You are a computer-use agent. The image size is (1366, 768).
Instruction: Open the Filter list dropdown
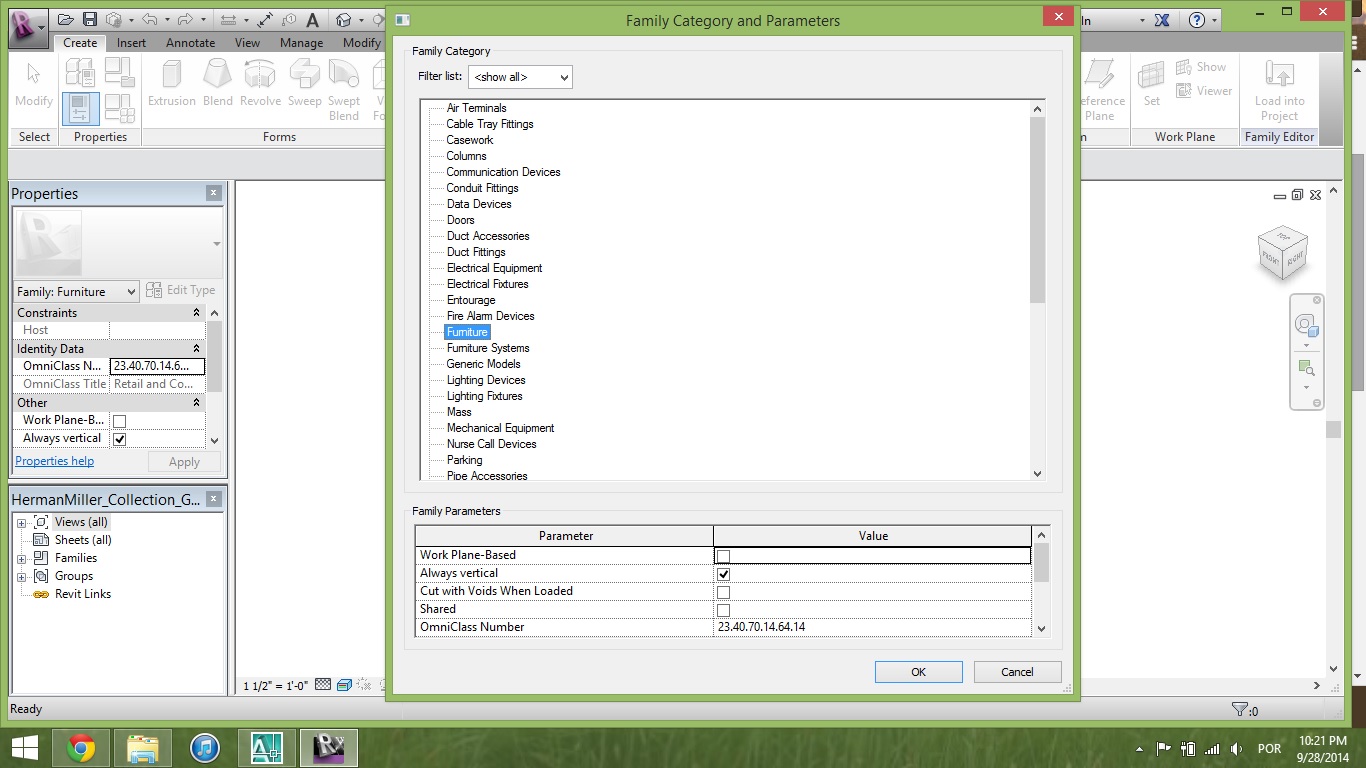pyautogui.click(x=520, y=77)
